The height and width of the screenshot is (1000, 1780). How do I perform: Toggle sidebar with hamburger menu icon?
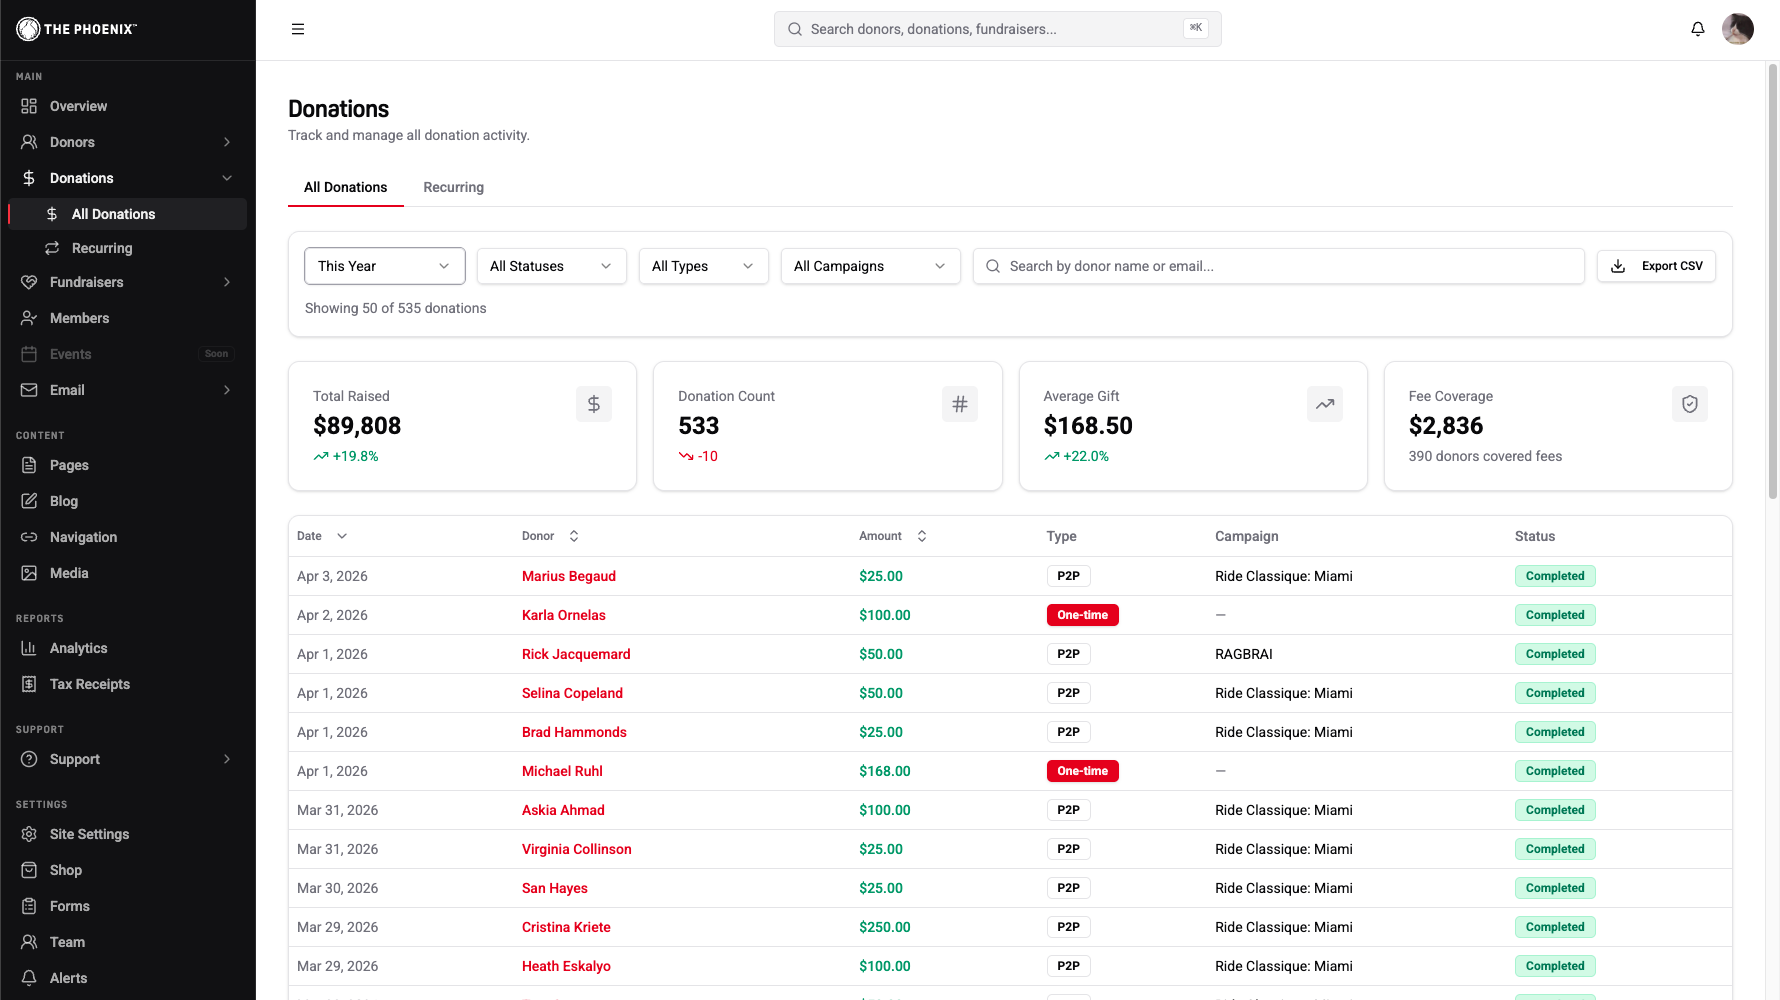[298, 29]
